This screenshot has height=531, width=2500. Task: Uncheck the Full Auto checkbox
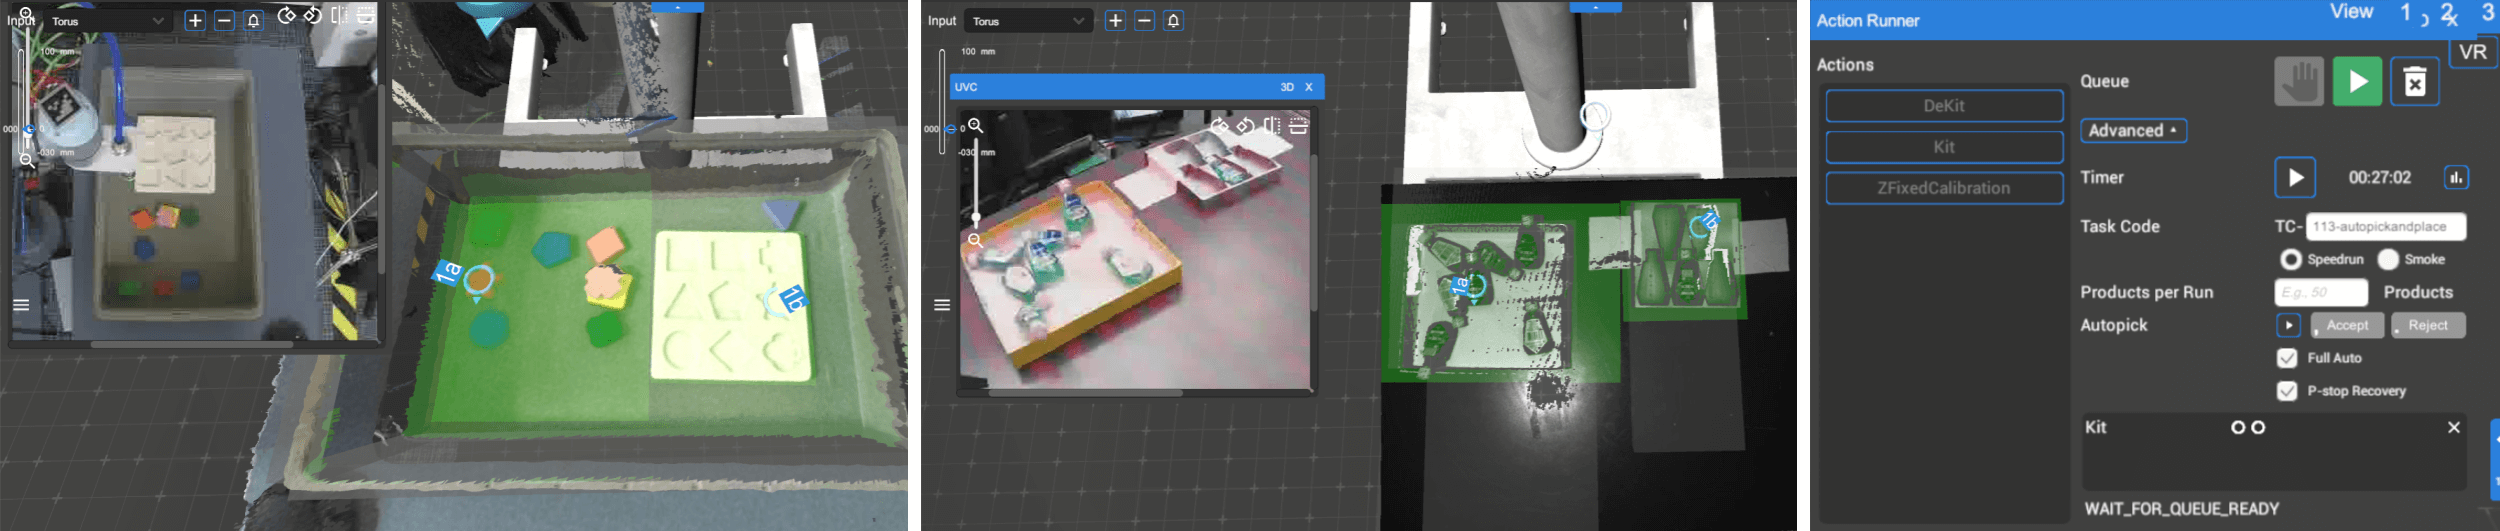tap(2287, 358)
